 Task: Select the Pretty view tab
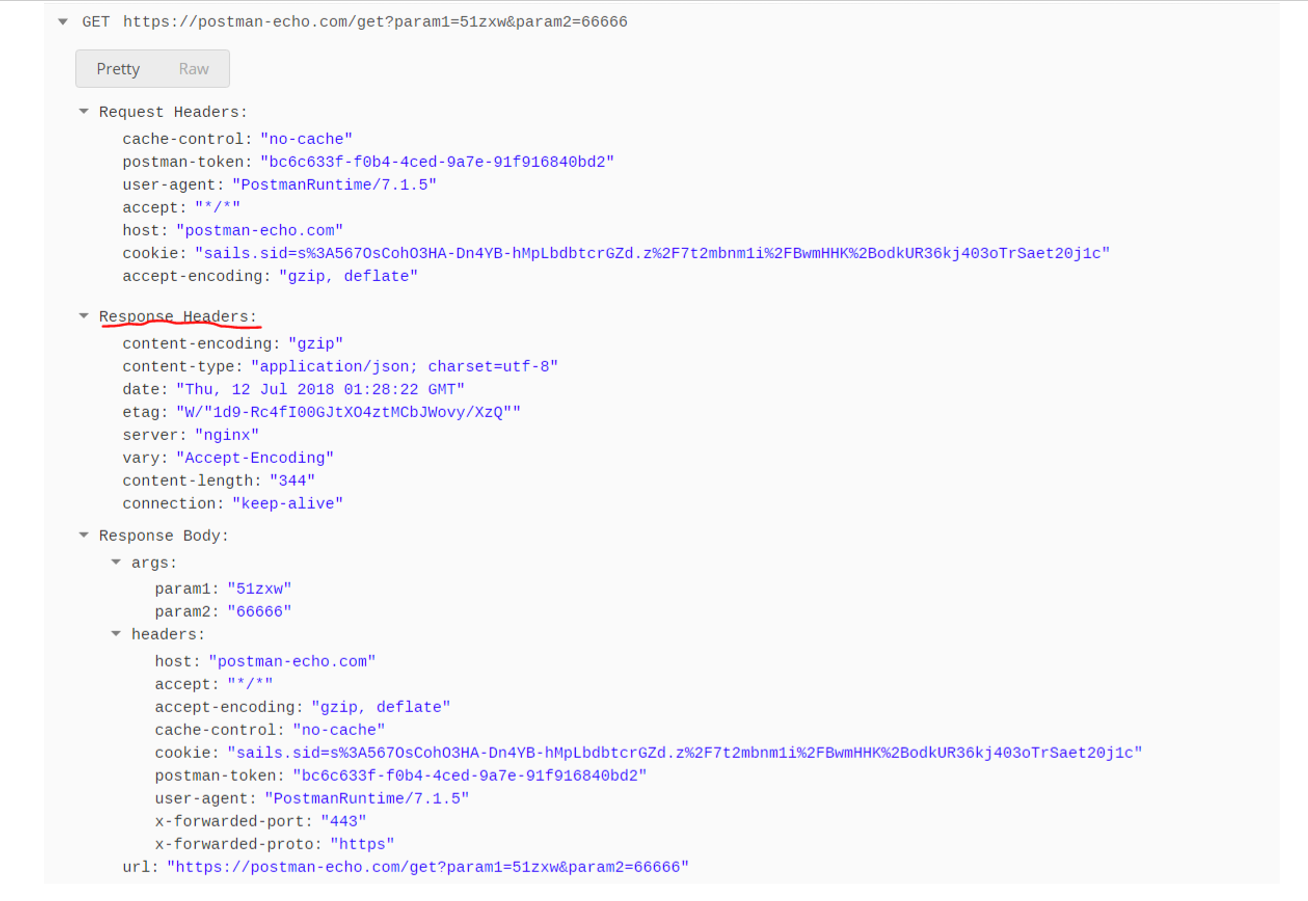pyautogui.click(x=118, y=69)
